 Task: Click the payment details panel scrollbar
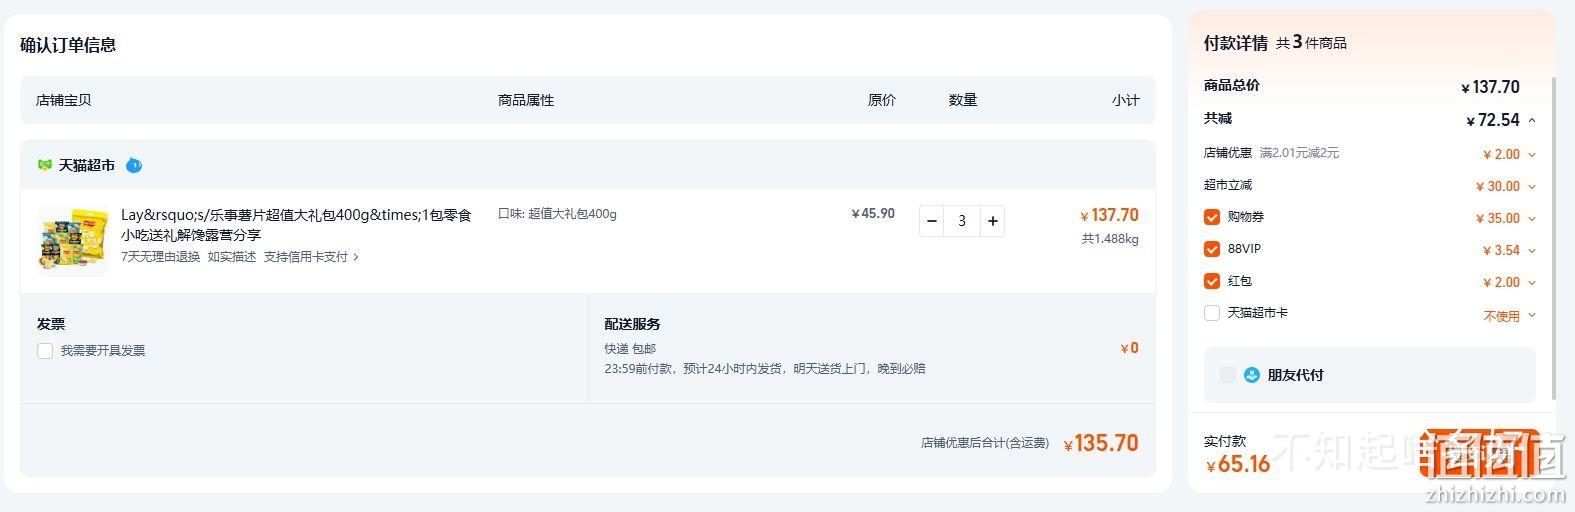click(x=1553, y=238)
